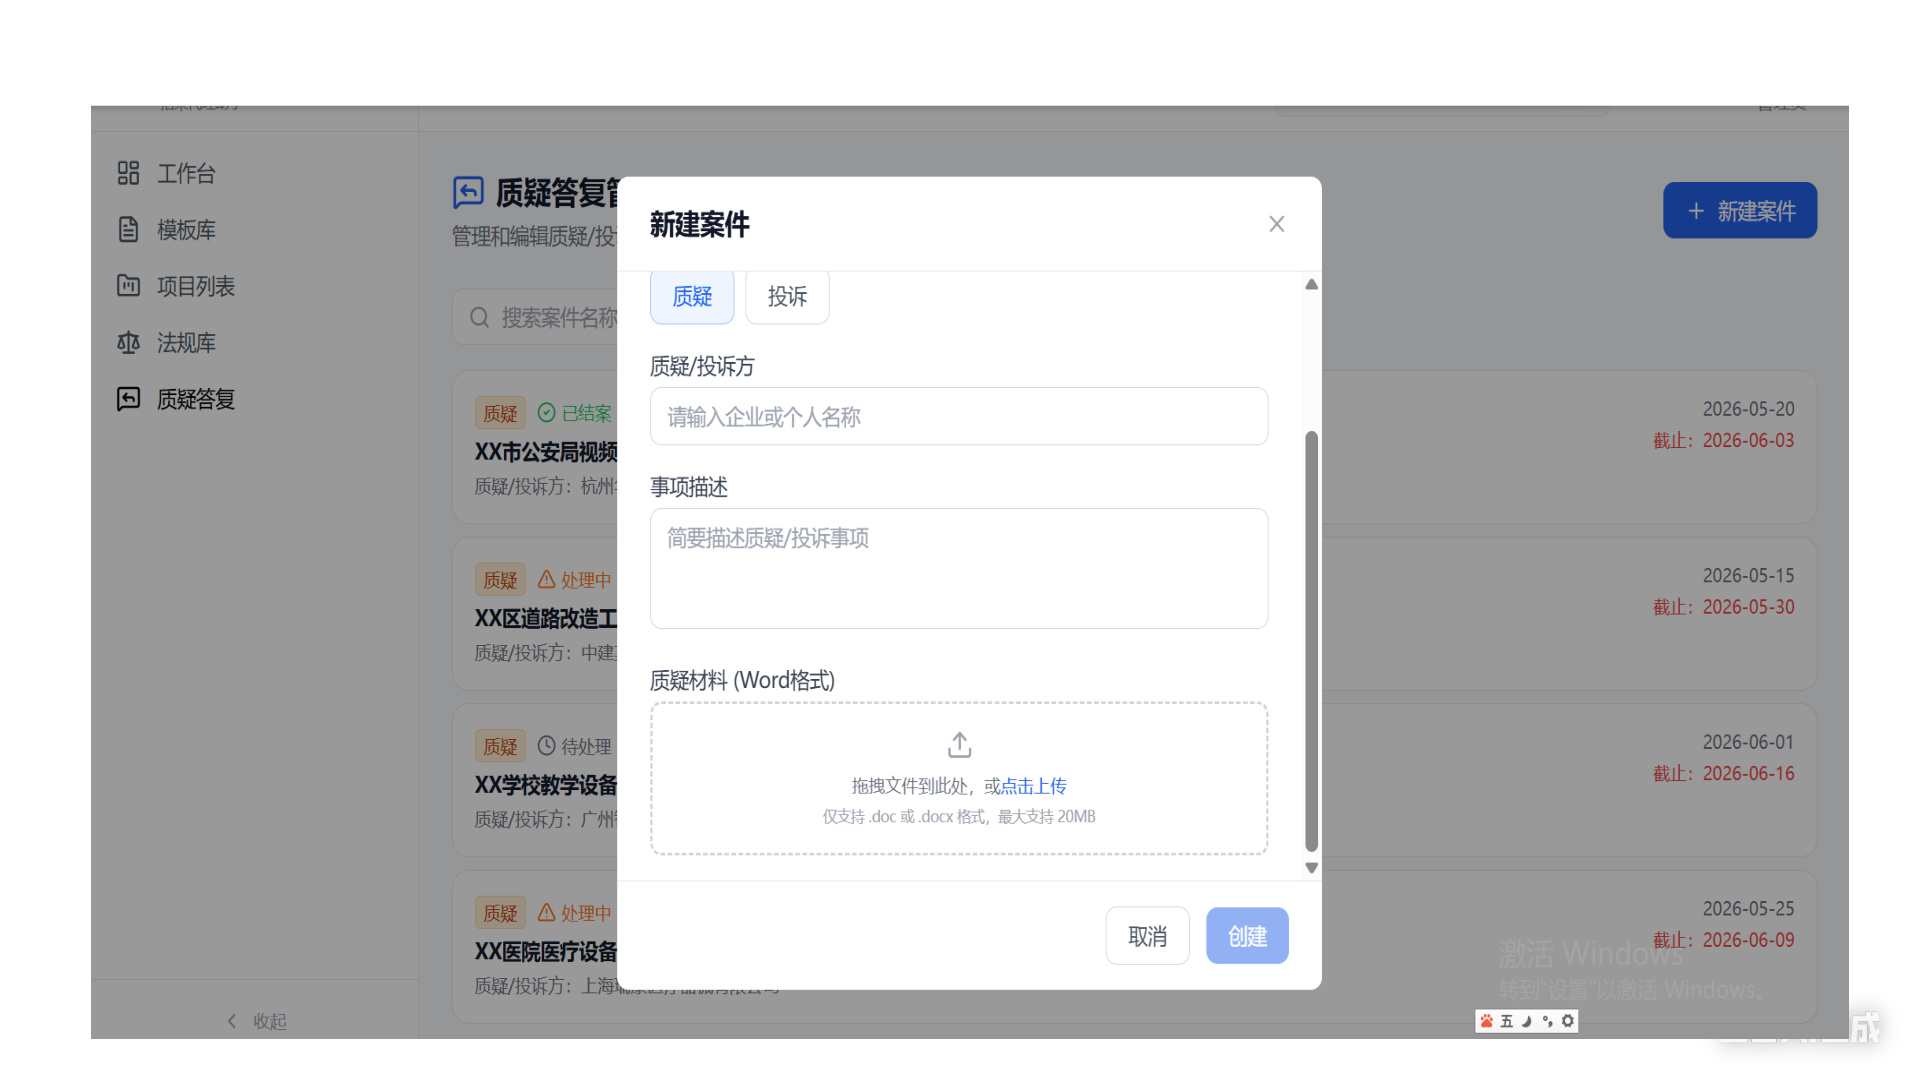Click the 取消 button in dialog
The width and height of the screenshot is (1920, 1080).
click(1147, 936)
